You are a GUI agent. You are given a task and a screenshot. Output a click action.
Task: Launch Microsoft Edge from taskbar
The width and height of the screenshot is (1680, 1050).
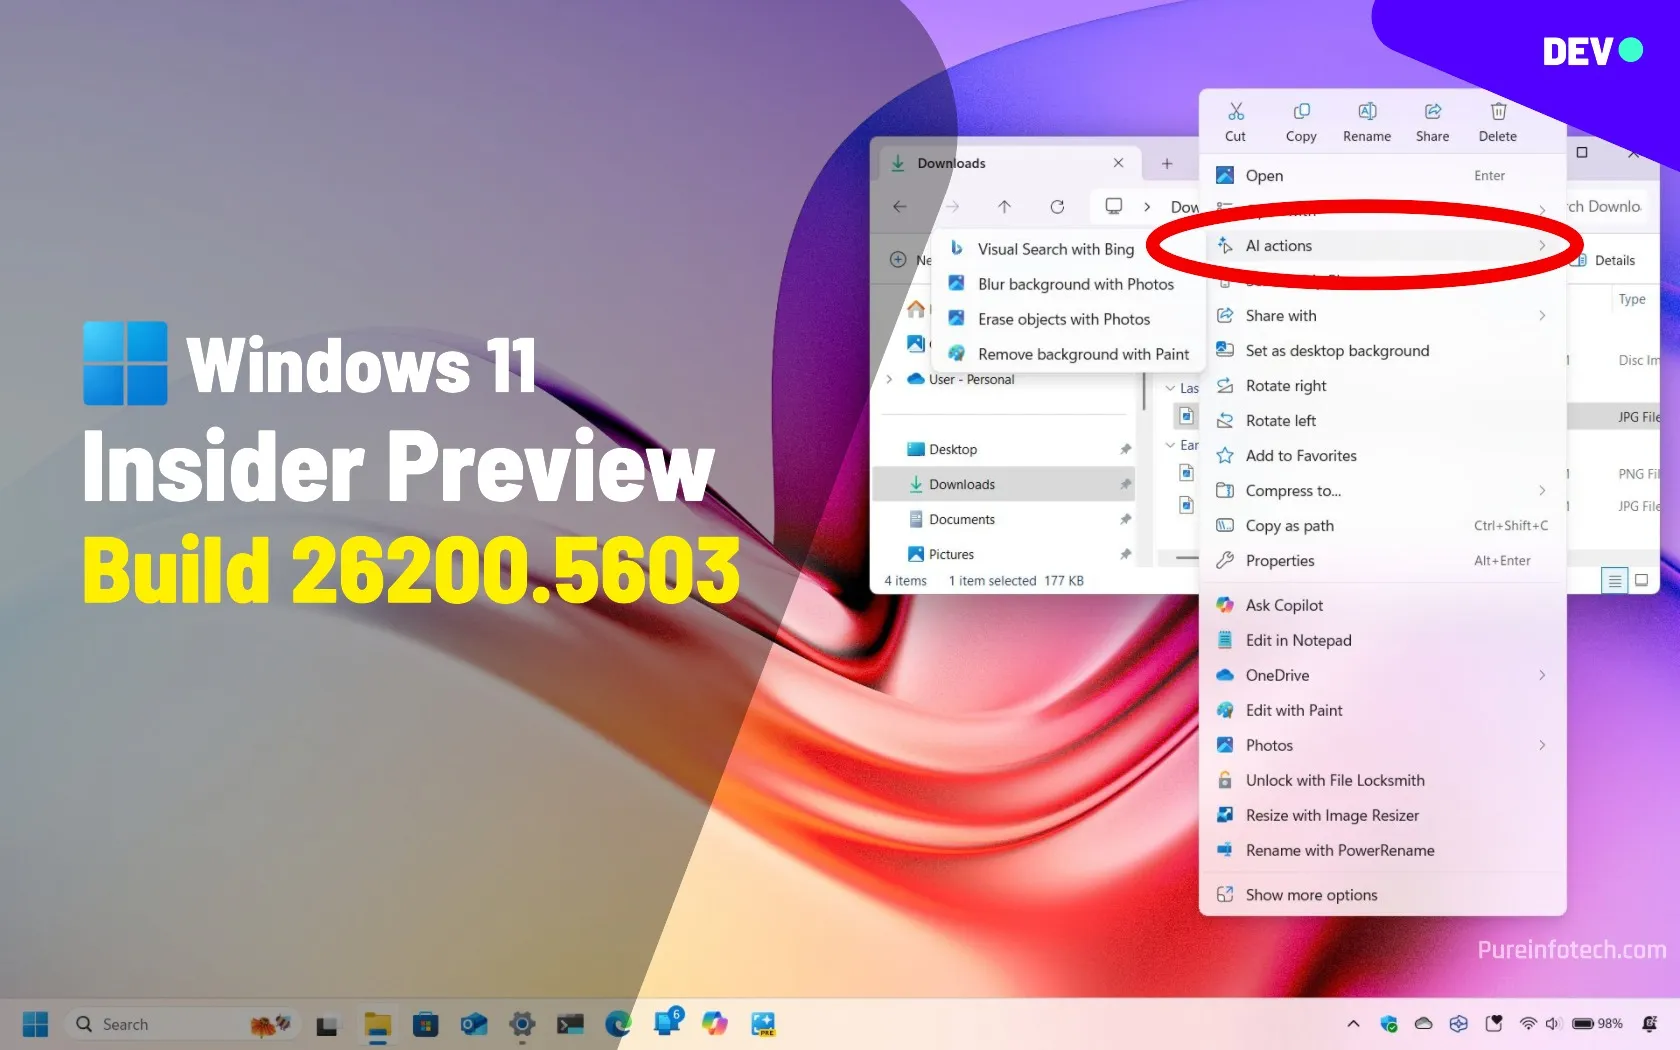[x=619, y=1024]
